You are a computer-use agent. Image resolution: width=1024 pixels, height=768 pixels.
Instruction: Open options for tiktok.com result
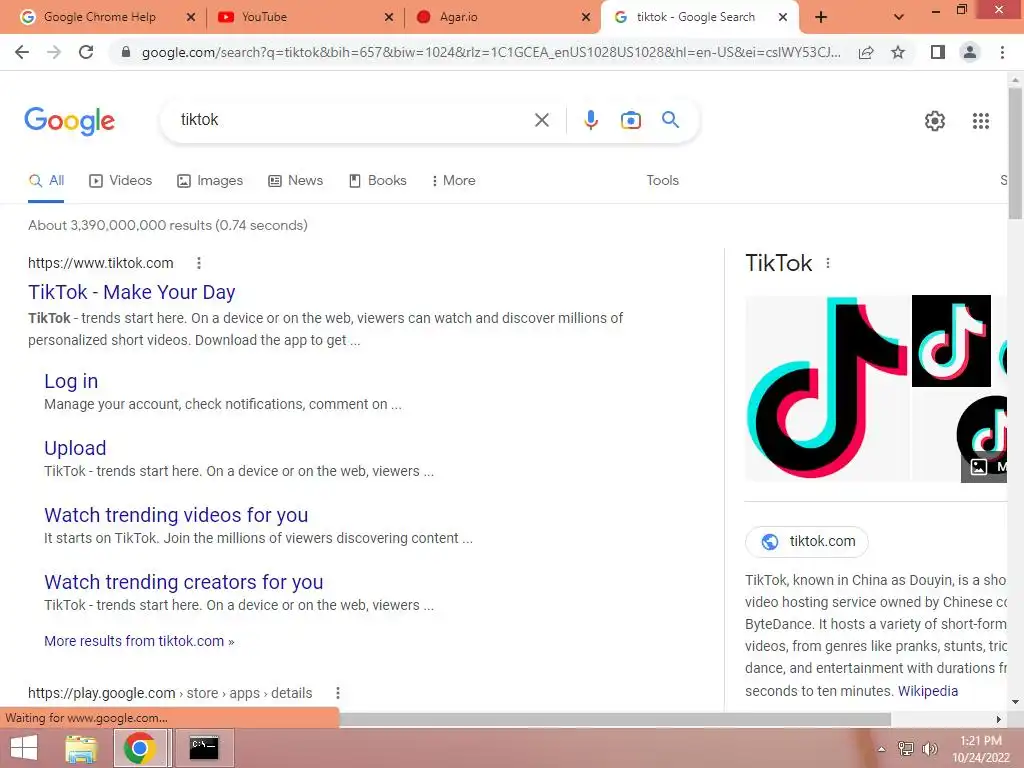(199, 263)
